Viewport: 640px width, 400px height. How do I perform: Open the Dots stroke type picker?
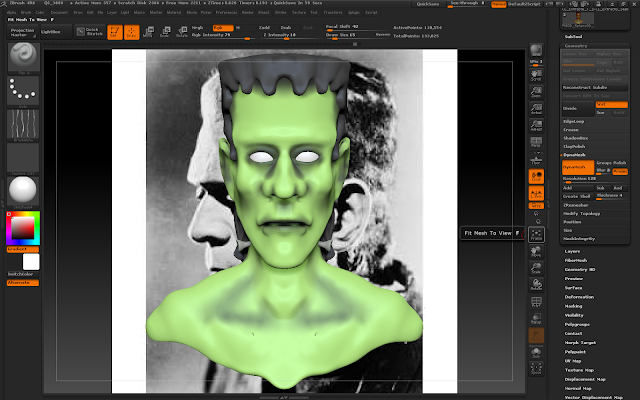[x=23, y=91]
